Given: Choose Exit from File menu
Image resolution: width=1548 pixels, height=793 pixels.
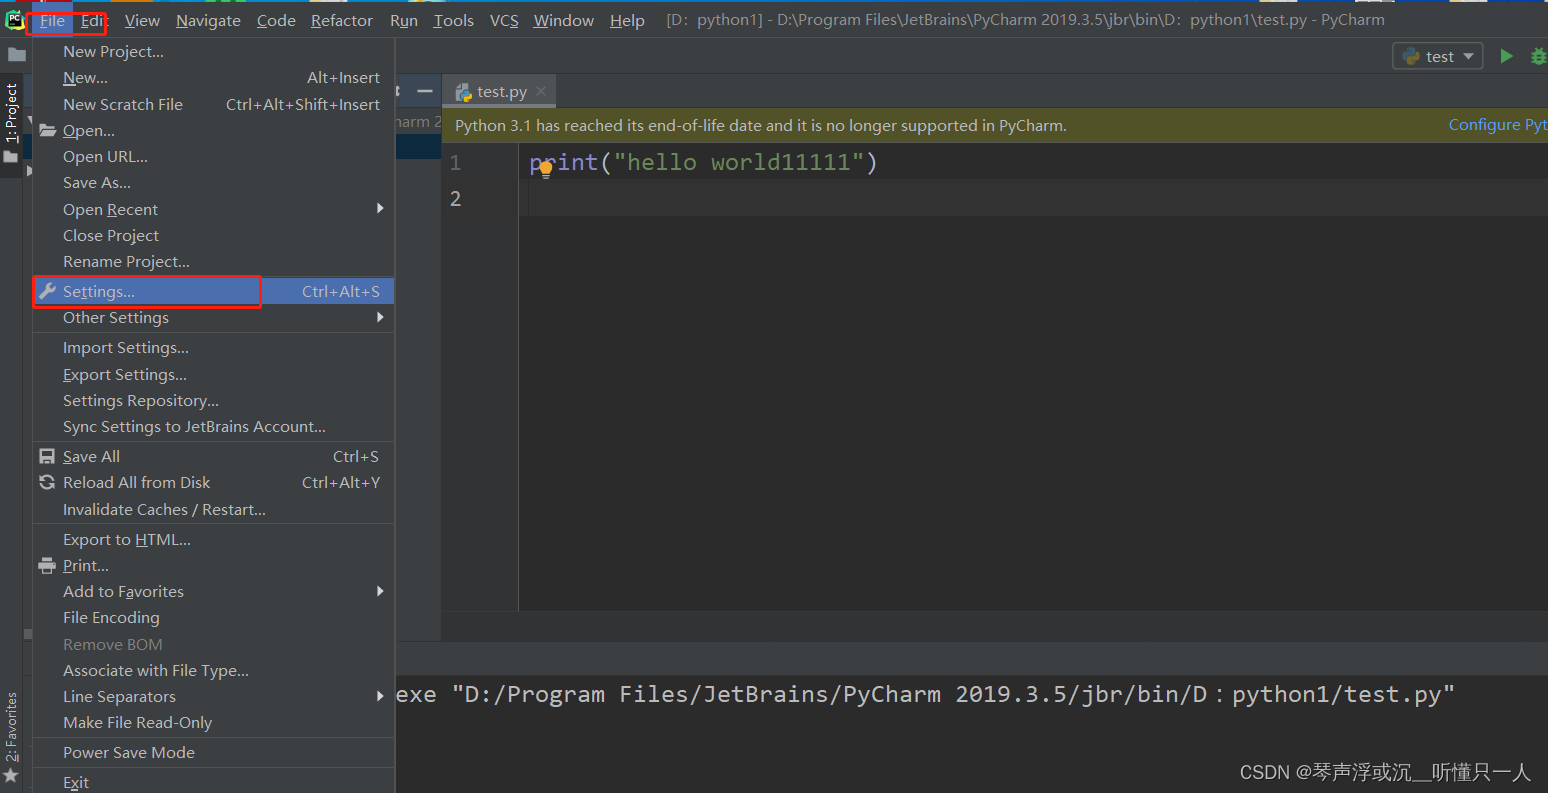Looking at the screenshot, I should (214, 782).
